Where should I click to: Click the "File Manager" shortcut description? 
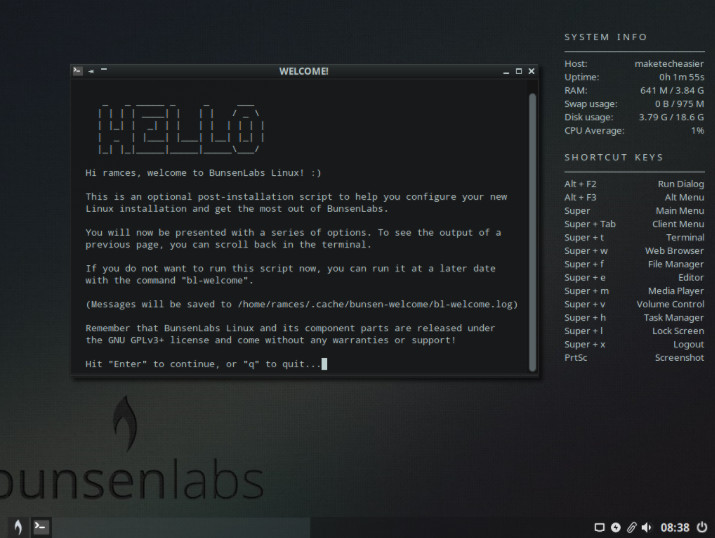(676, 264)
